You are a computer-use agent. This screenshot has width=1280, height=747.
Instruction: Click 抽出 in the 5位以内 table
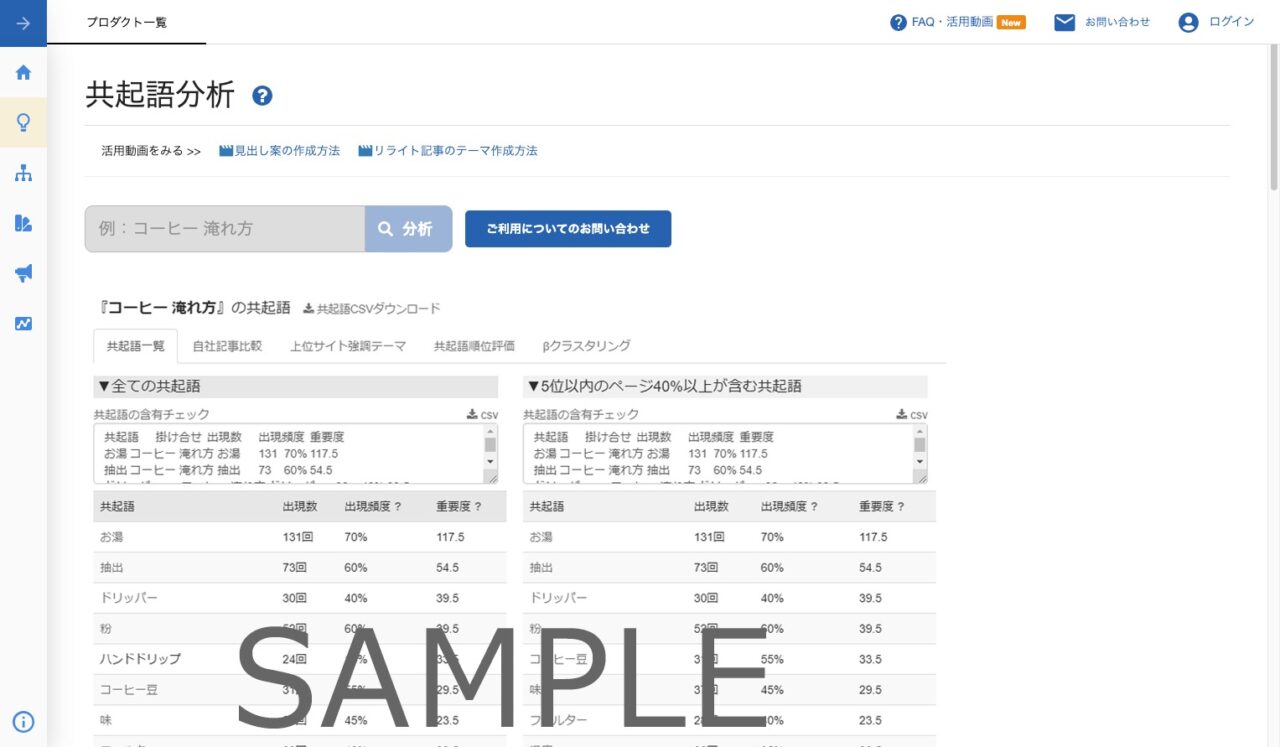(x=542, y=568)
